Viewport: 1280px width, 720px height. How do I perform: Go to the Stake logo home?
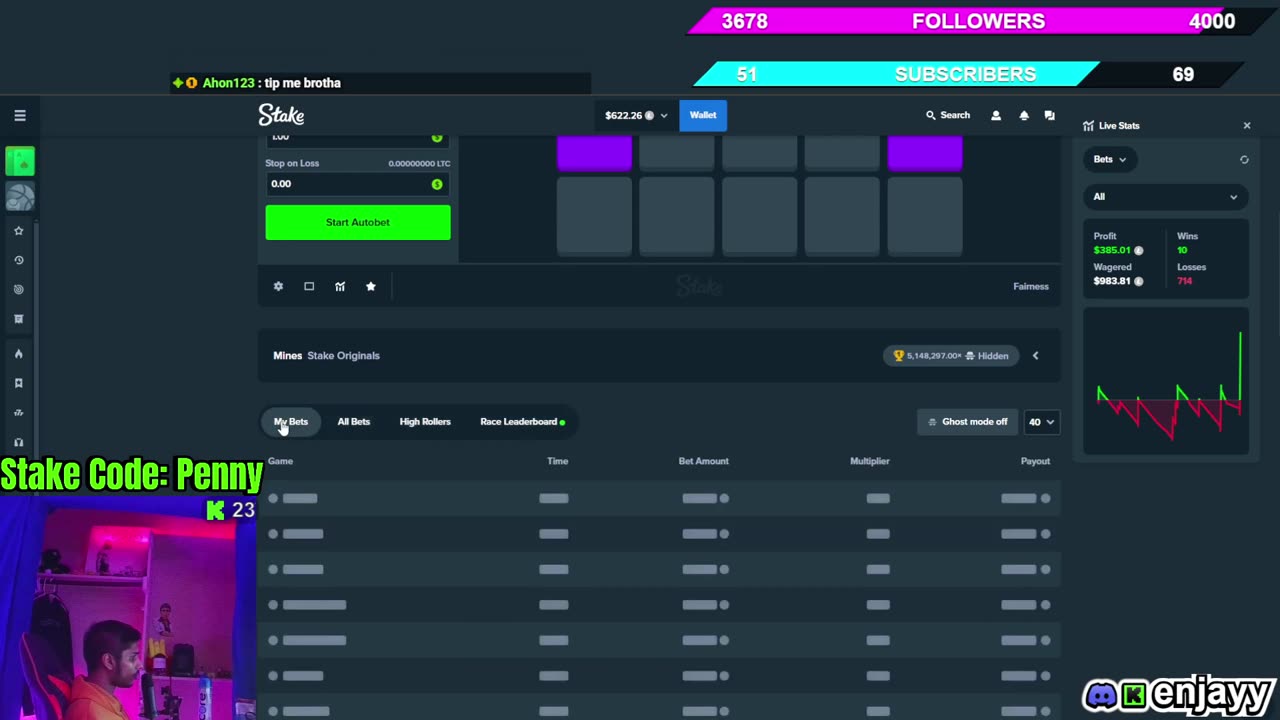[281, 115]
